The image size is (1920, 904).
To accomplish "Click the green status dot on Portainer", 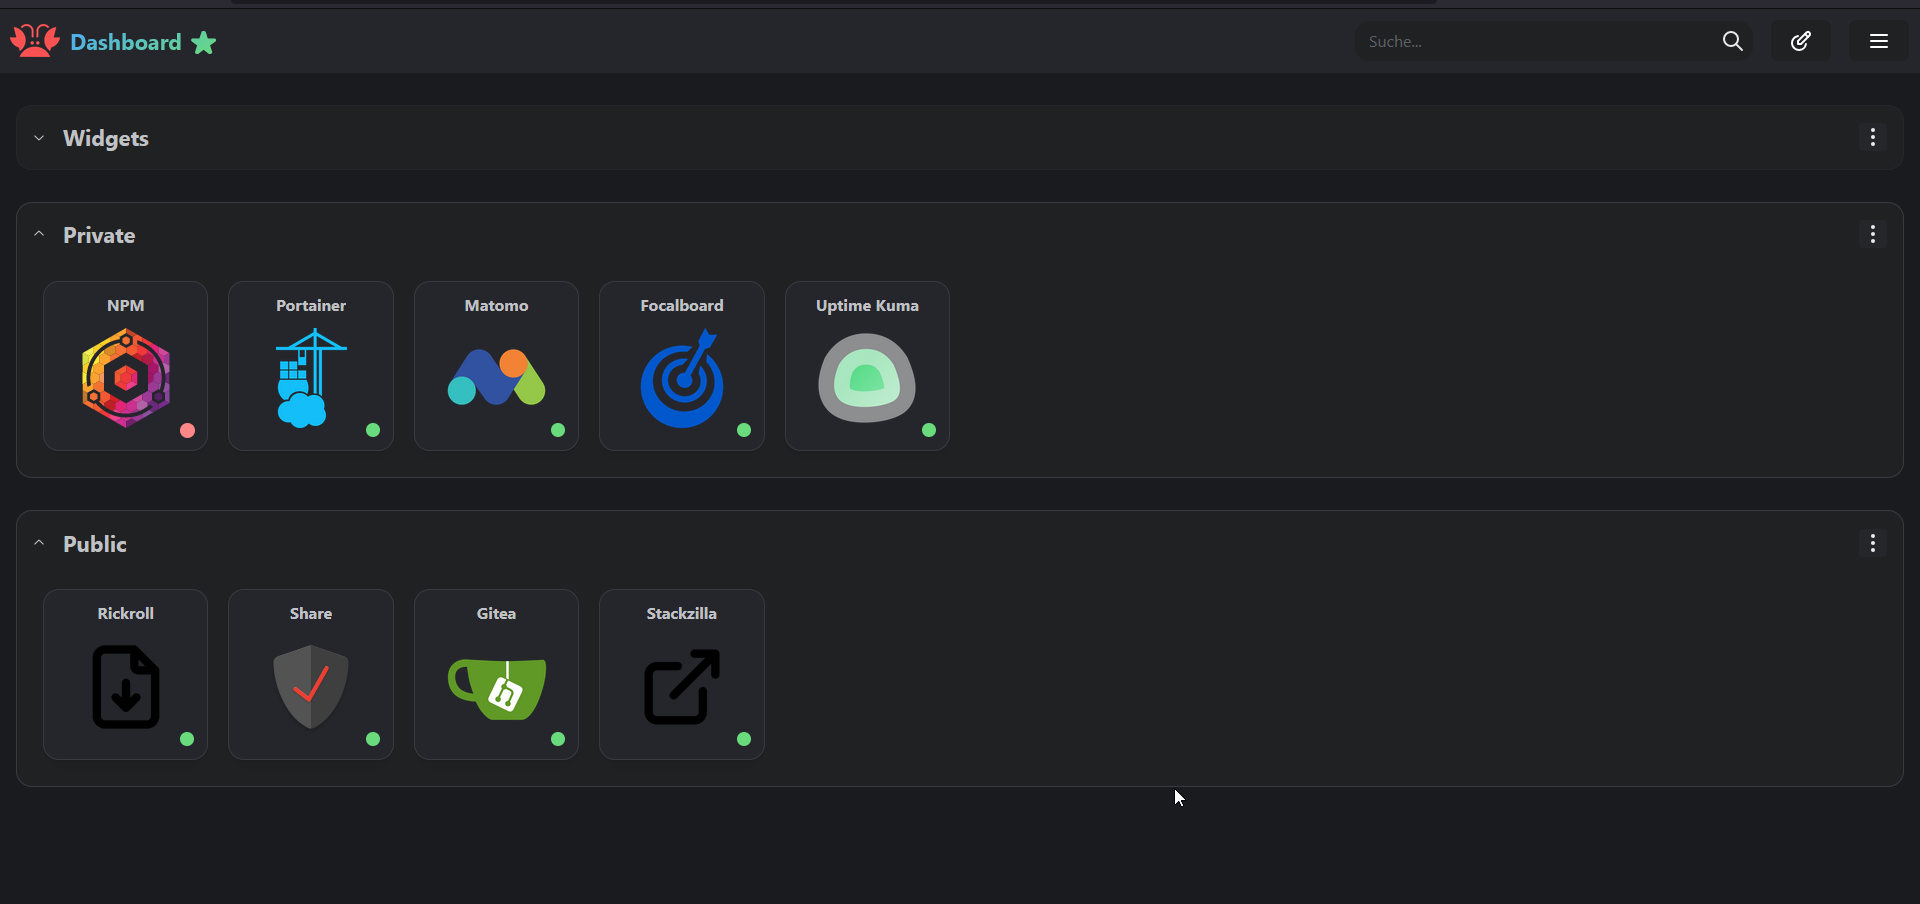I will (373, 431).
